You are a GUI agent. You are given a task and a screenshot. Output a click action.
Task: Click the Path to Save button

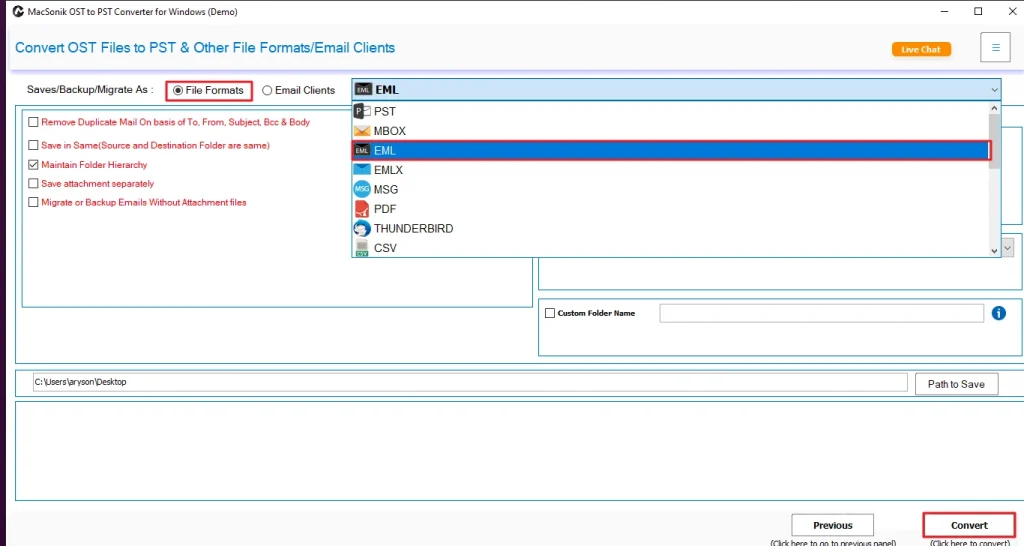(x=956, y=384)
